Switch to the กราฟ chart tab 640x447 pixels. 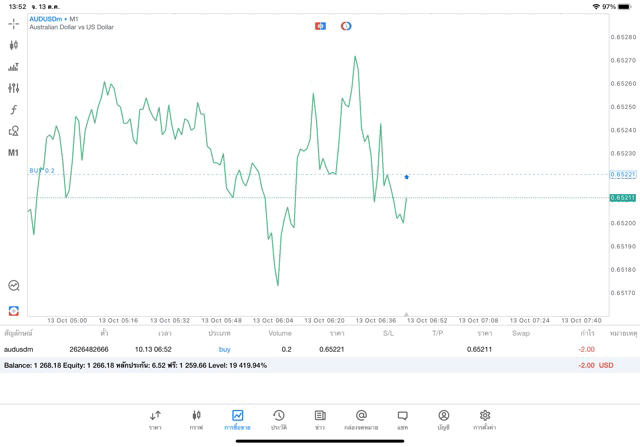tap(196, 419)
